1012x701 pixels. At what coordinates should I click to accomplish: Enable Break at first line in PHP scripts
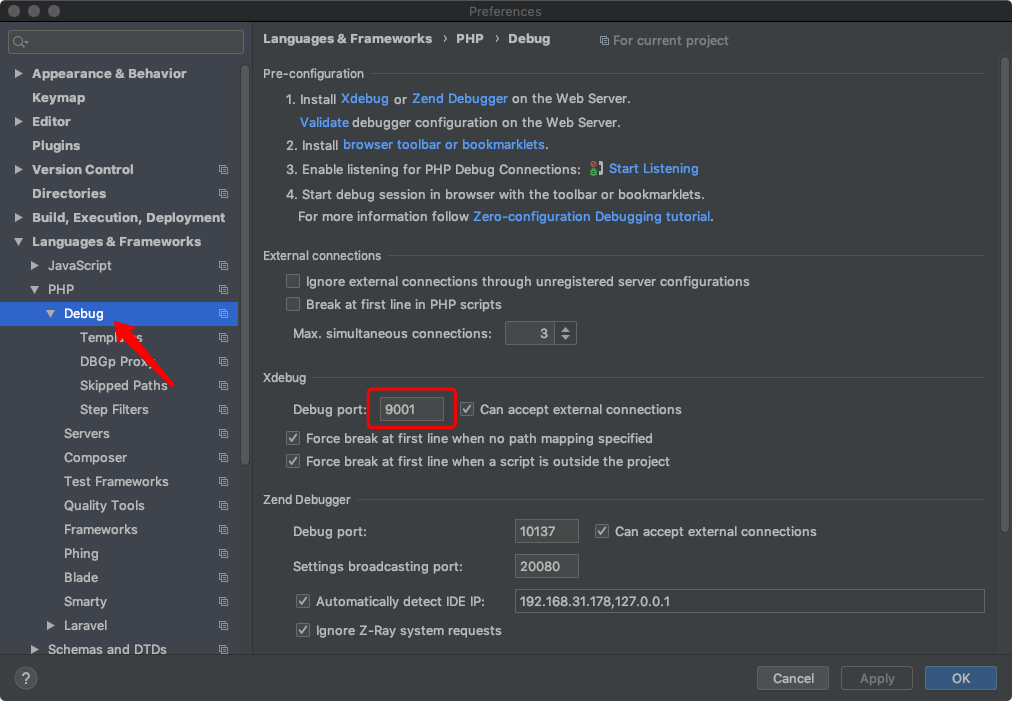click(x=292, y=304)
